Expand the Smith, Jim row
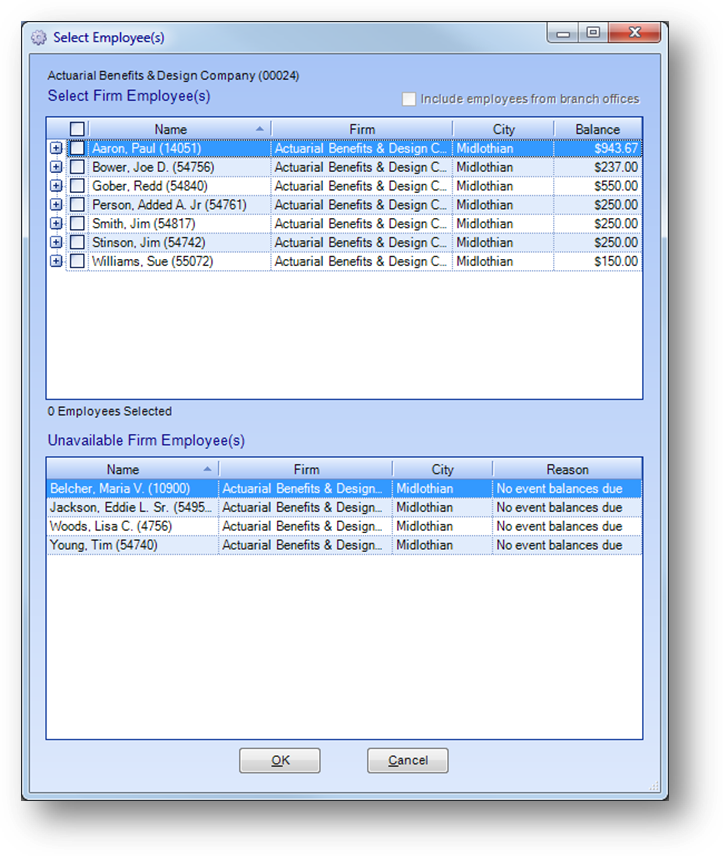This screenshot has height=856, width=723. (x=56, y=223)
